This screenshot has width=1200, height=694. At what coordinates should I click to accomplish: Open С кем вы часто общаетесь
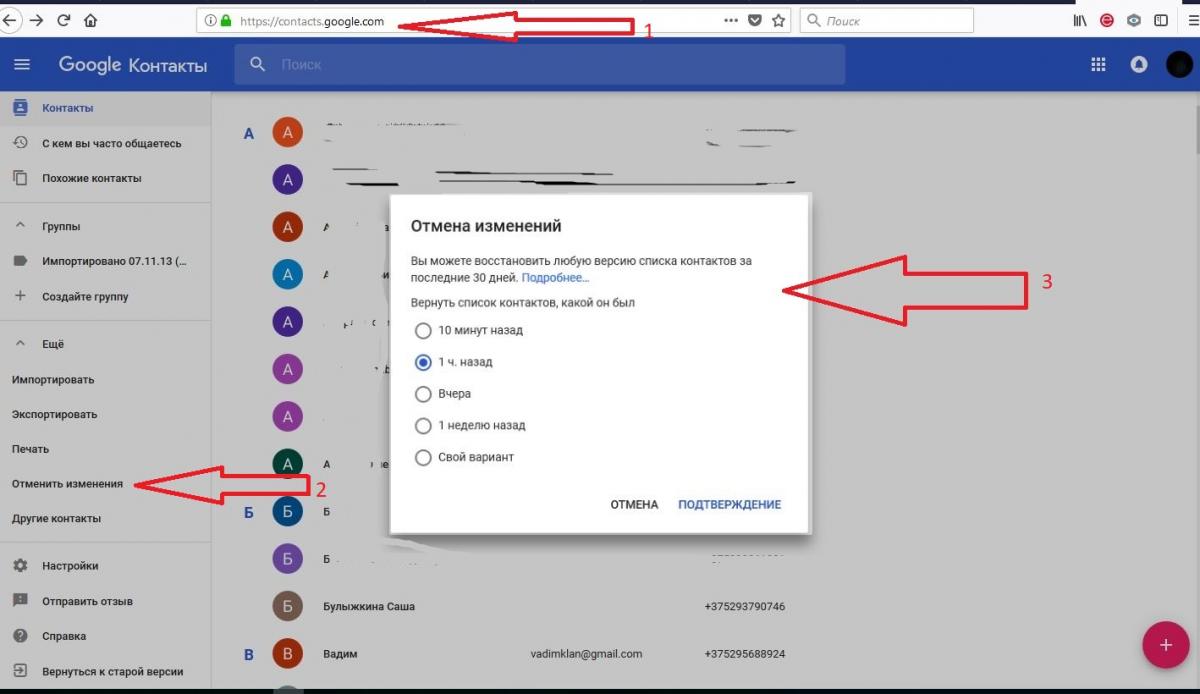(x=106, y=143)
